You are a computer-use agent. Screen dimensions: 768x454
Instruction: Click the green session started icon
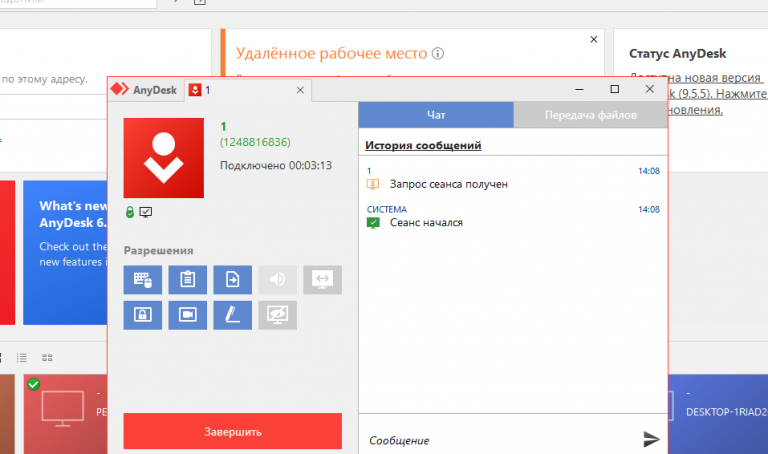(x=373, y=223)
